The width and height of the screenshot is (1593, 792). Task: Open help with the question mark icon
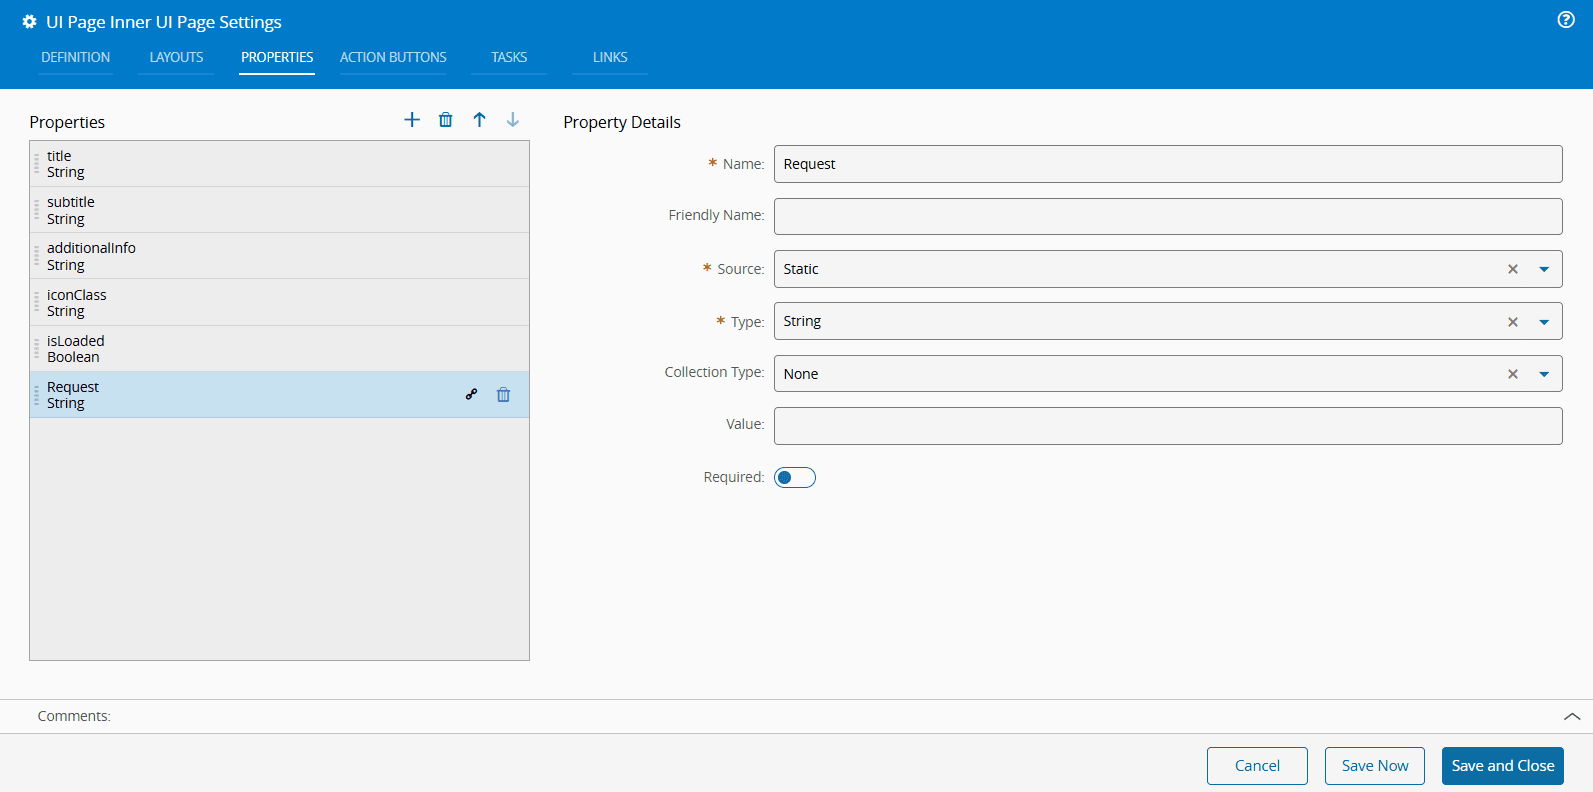(x=1566, y=20)
